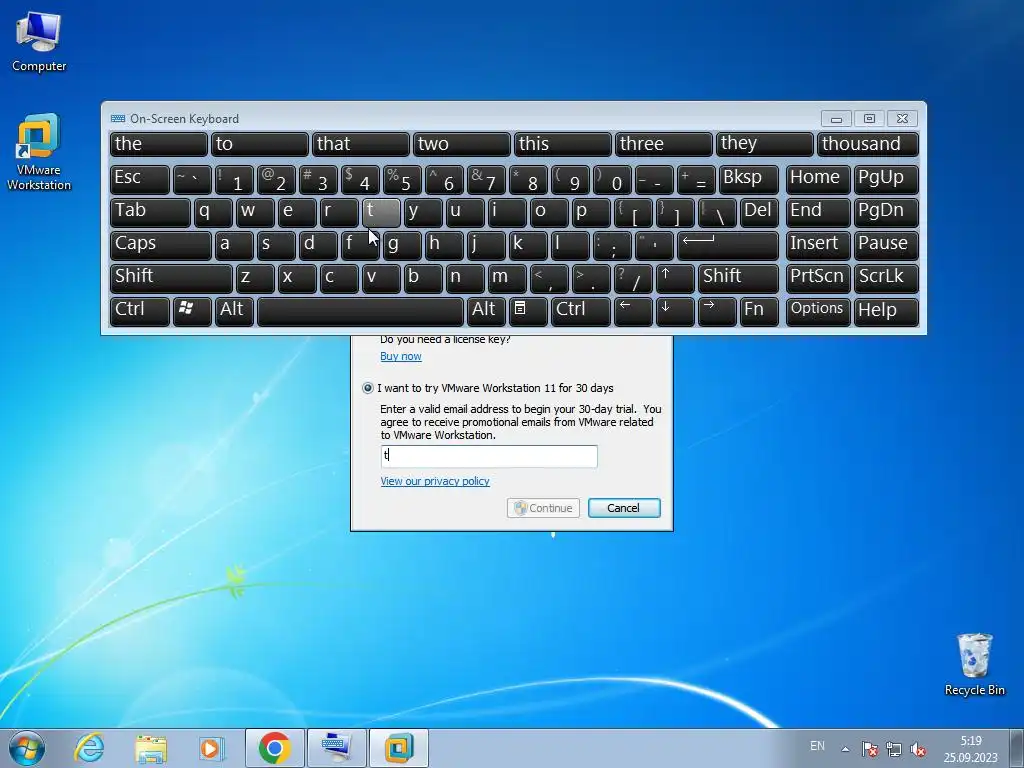
Task: Toggle the right Alt key
Action: [x=486, y=312]
